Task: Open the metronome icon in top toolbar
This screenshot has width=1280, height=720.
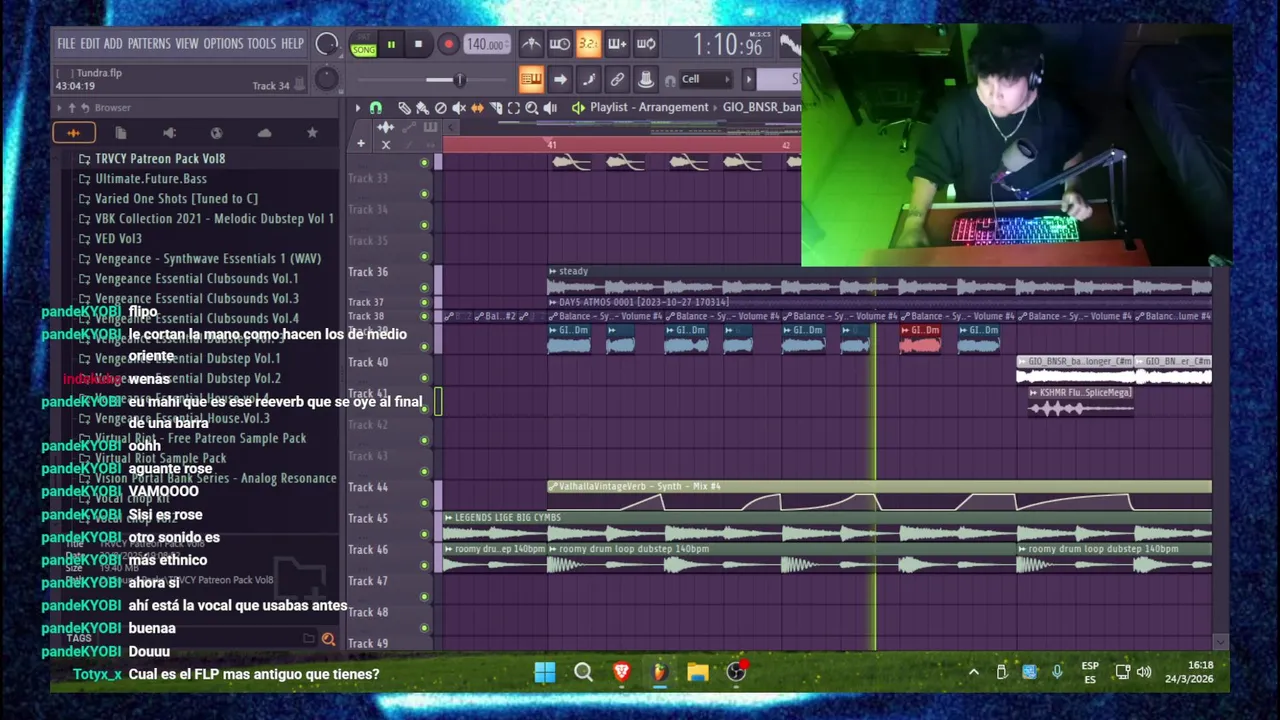Action: click(531, 44)
